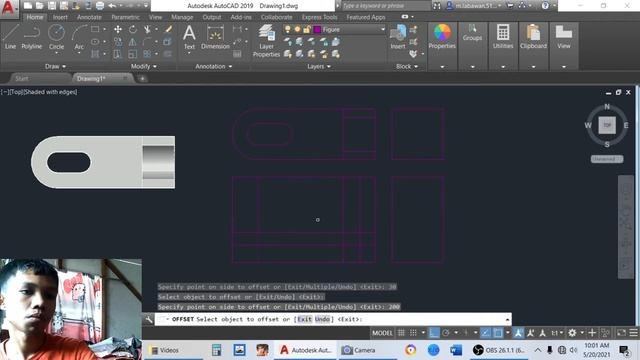The image size is (640, 360).
Task: Click the Shaded with edges visual style label
Action: coord(51,92)
